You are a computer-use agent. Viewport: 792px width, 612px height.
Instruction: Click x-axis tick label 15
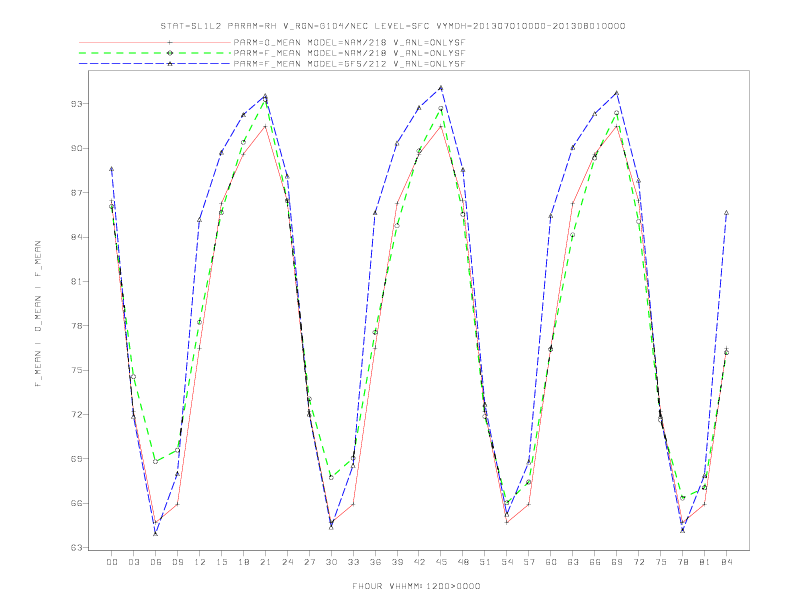(221, 562)
